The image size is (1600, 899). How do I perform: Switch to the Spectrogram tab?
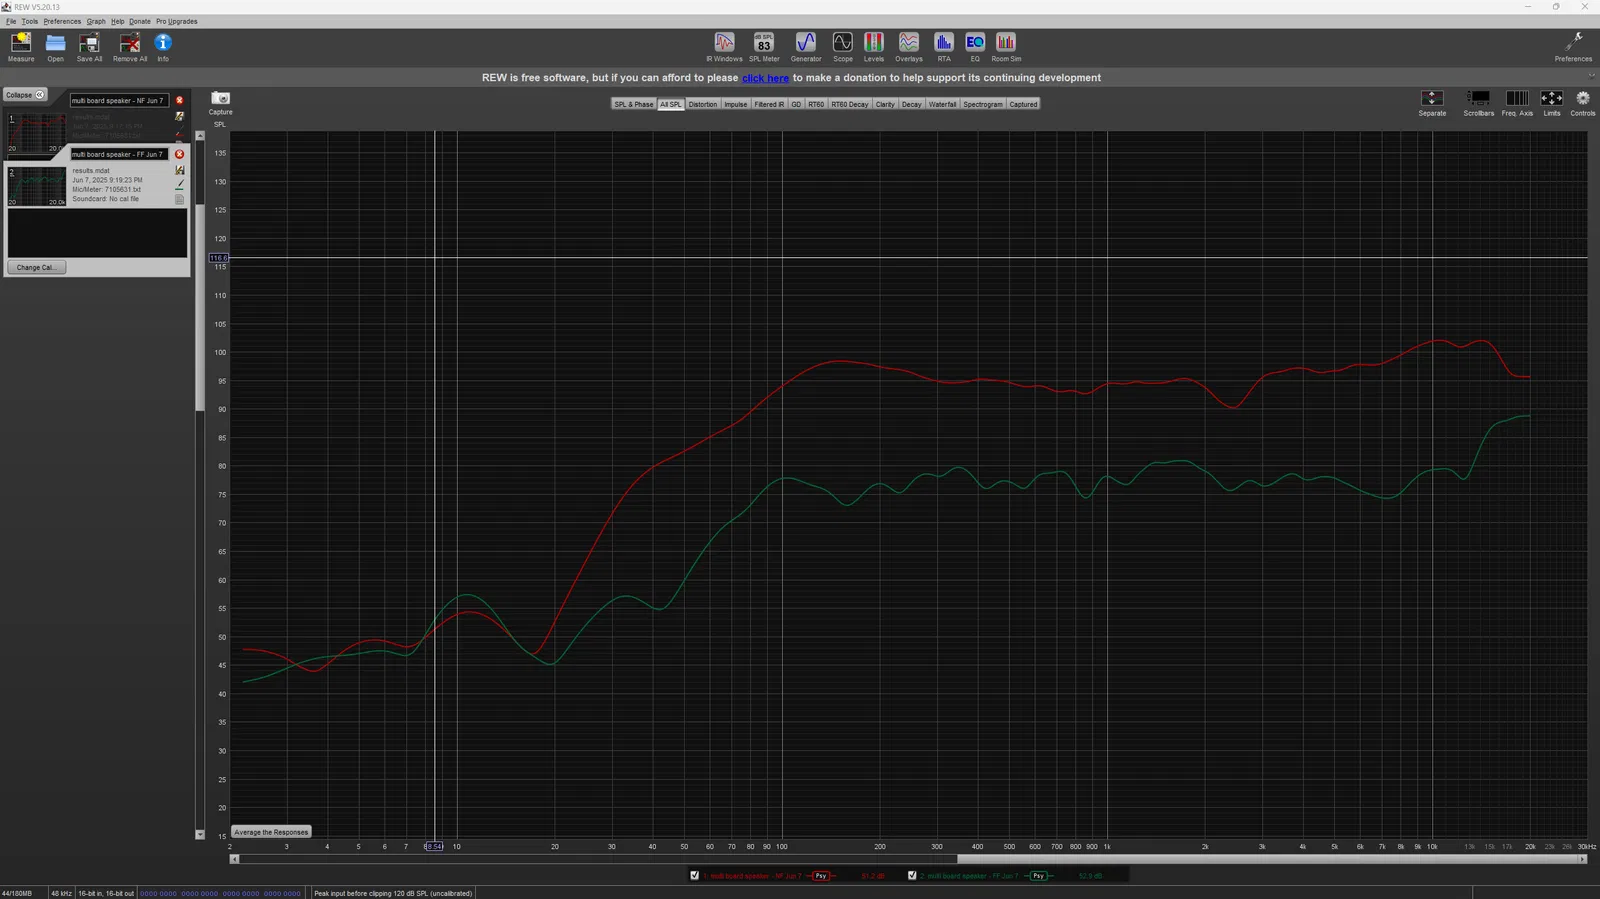tap(983, 104)
